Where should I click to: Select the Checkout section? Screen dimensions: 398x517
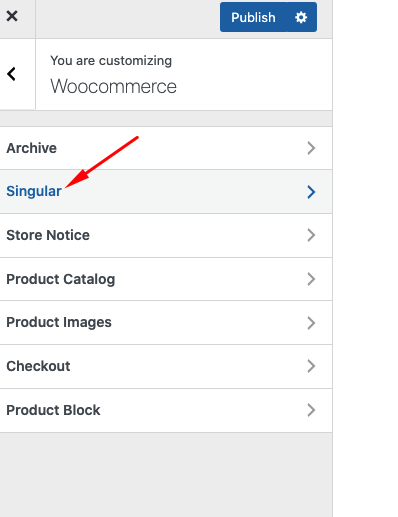[166, 366]
